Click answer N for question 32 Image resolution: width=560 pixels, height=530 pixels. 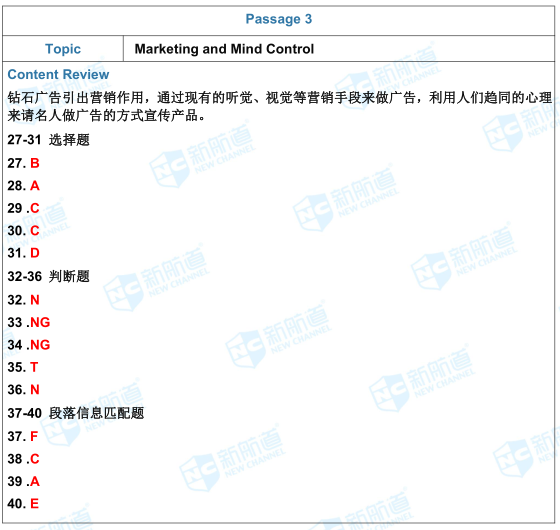(35, 300)
